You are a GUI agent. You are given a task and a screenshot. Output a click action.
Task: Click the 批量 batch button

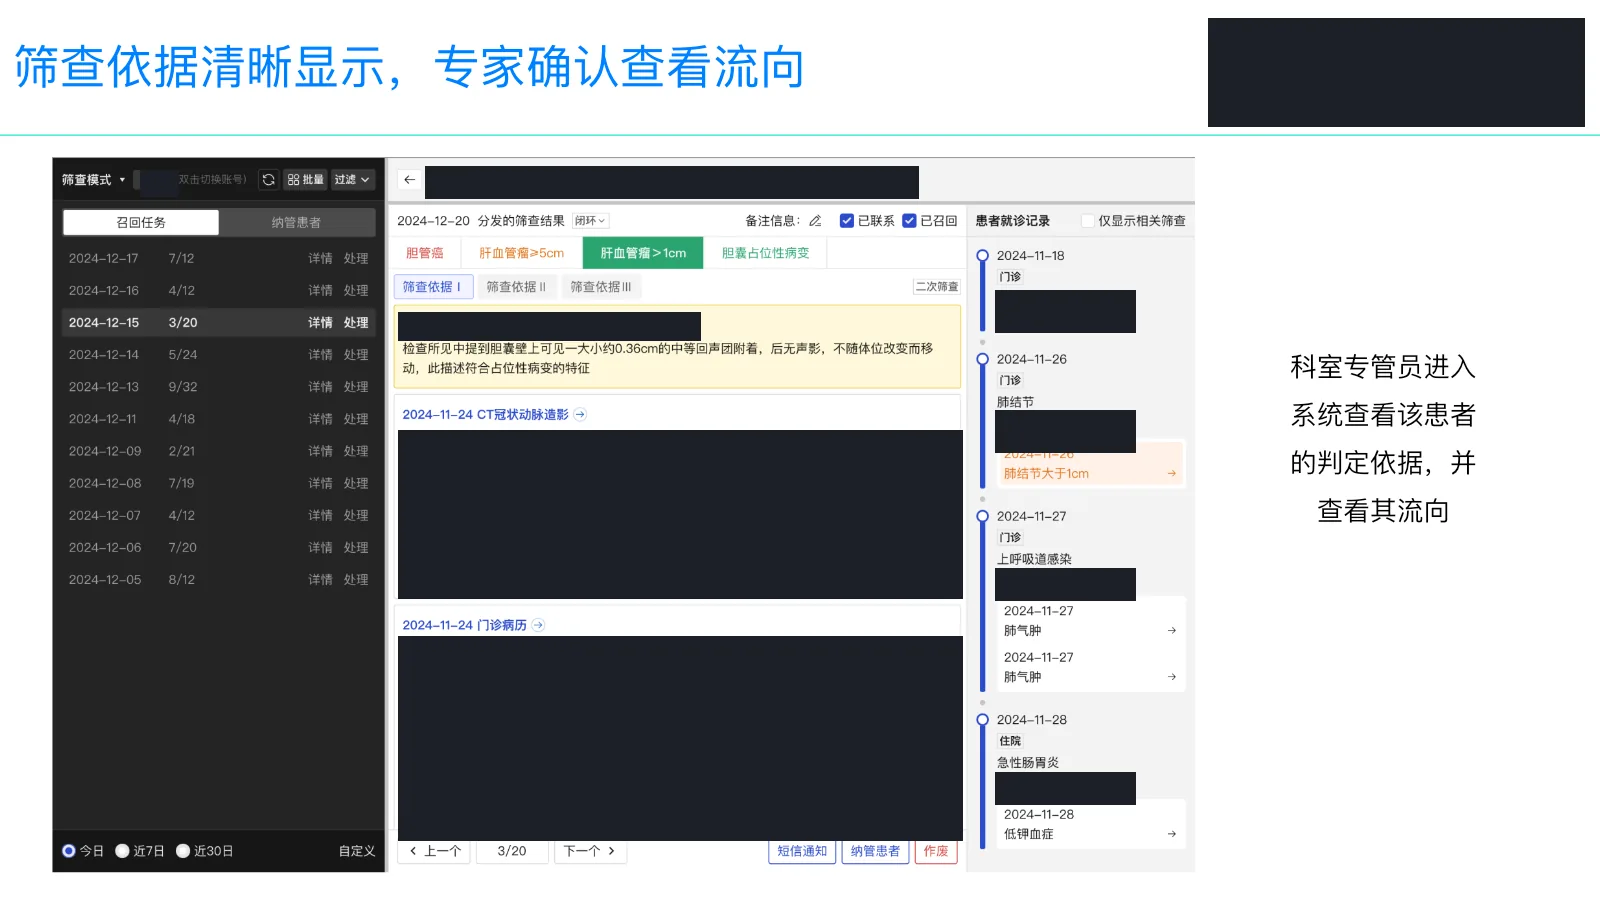click(306, 180)
